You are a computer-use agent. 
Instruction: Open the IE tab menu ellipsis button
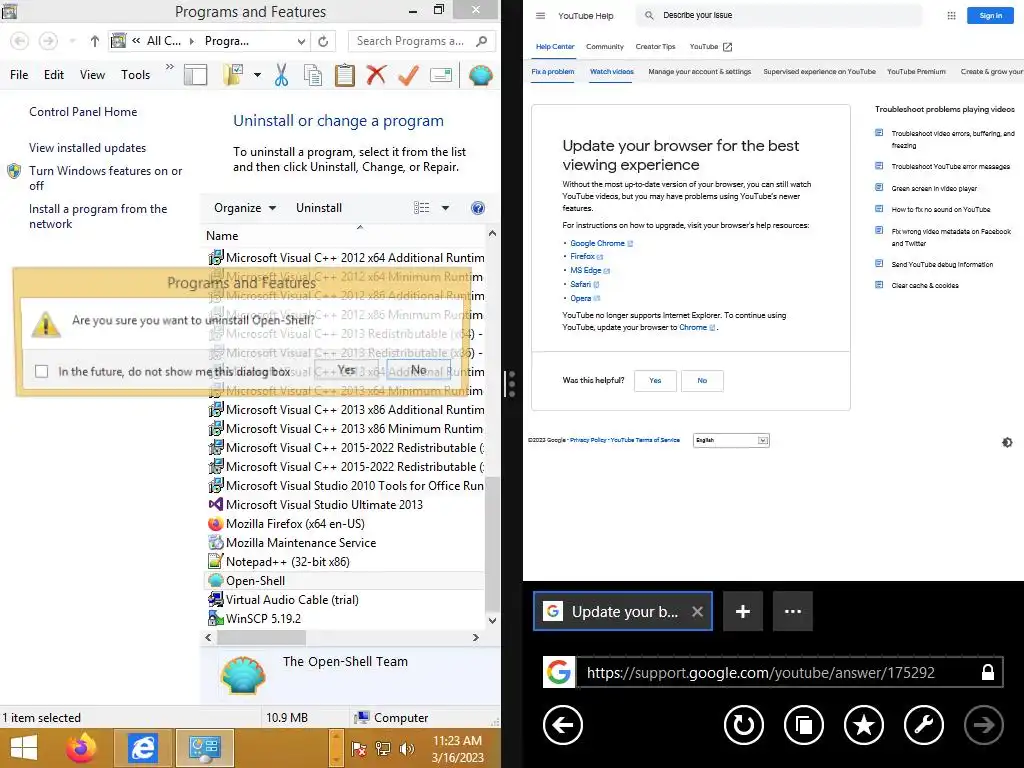793,611
